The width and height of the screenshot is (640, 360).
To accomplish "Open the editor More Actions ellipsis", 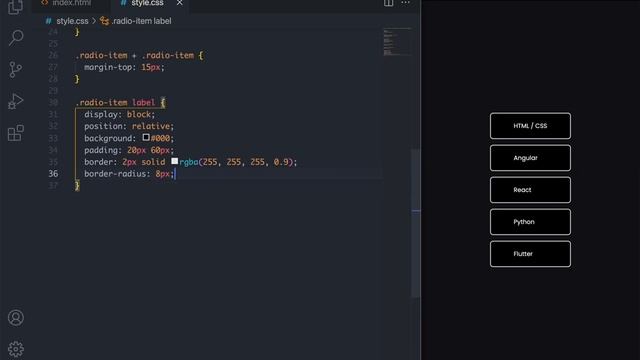I will 405,3.
